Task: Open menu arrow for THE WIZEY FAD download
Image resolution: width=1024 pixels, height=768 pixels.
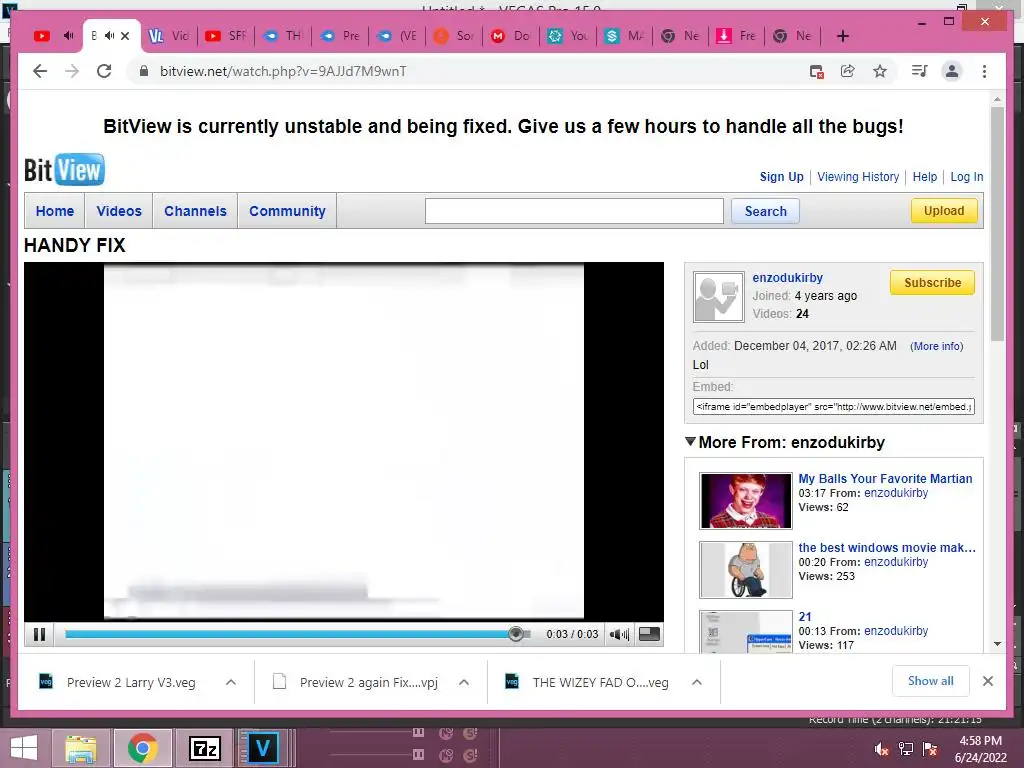Action: 697,682
